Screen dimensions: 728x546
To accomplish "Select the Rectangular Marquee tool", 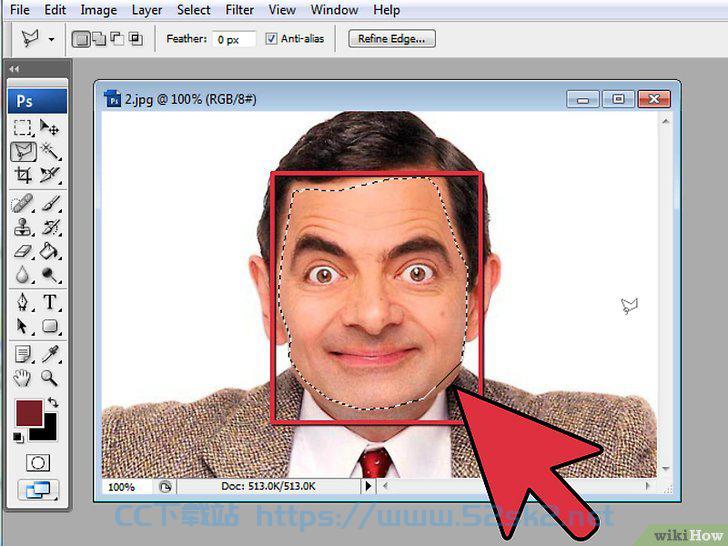I will point(22,128).
